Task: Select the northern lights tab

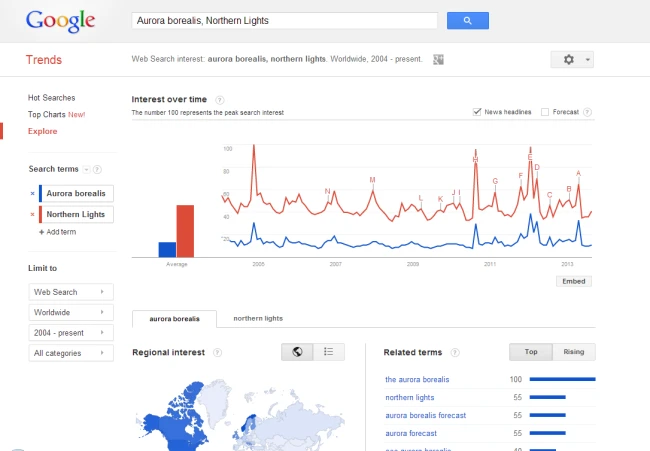Action: coord(258,318)
